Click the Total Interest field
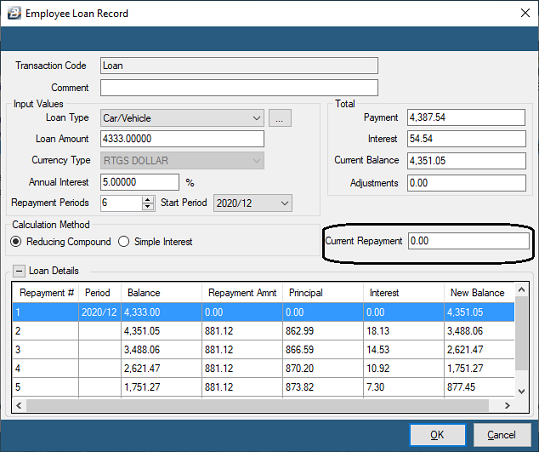The height and width of the screenshot is (452, 539). (x=466, y=139)
